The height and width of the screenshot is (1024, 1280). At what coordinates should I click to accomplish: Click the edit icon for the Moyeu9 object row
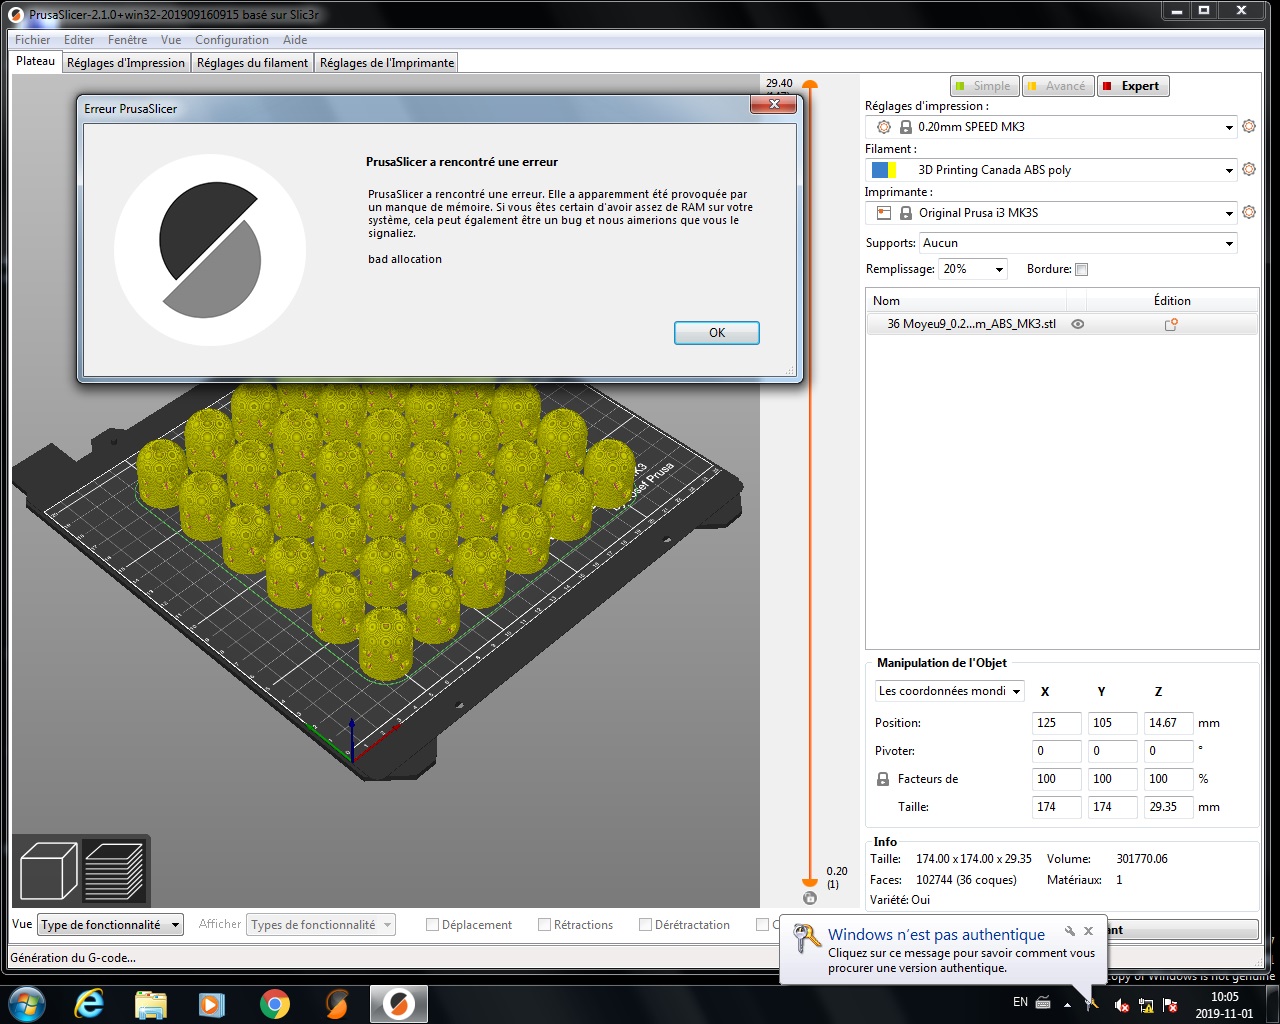tap(1171, 324)
